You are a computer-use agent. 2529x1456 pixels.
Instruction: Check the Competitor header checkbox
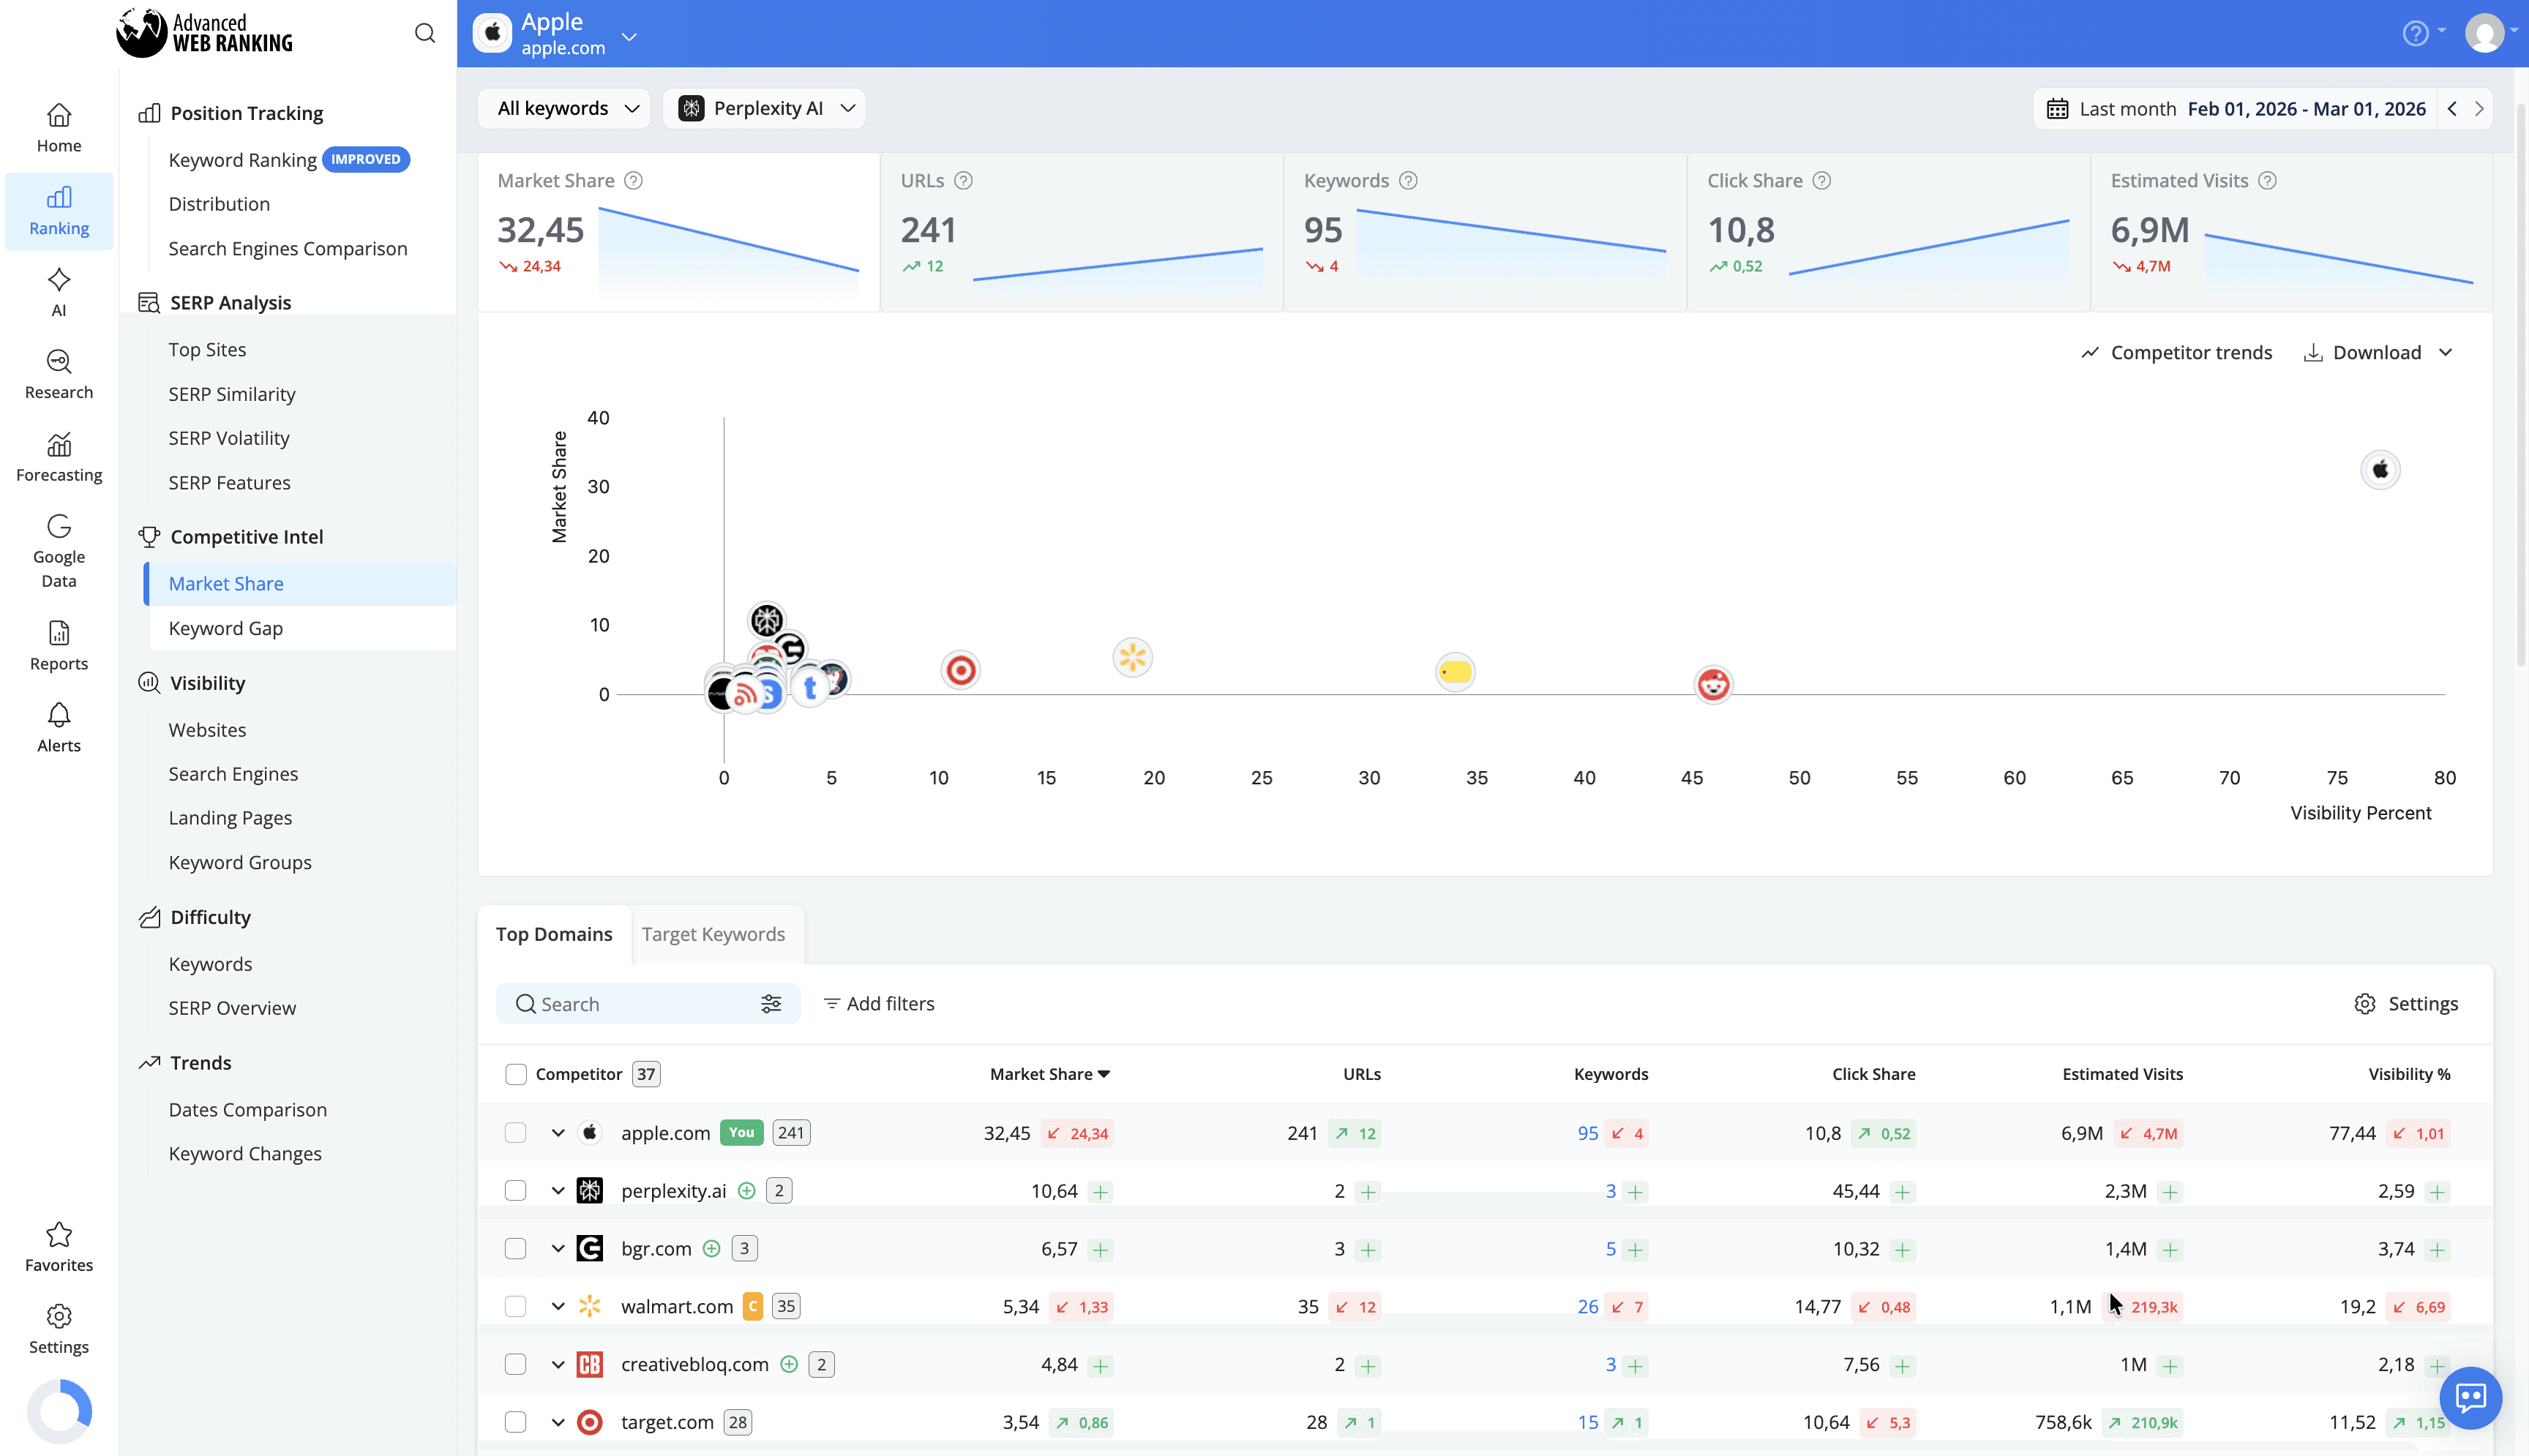[x=516, y=1074]
